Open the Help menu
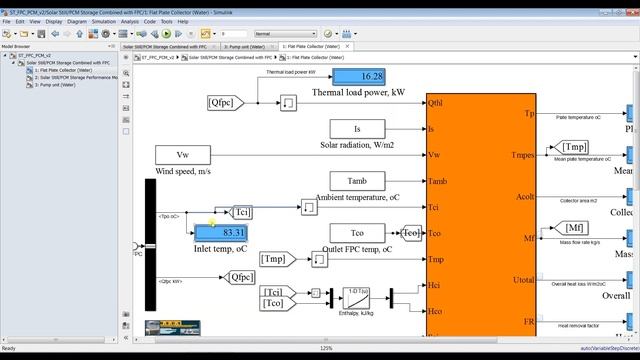Screen dimensions: 640x360 click(183, 22)
